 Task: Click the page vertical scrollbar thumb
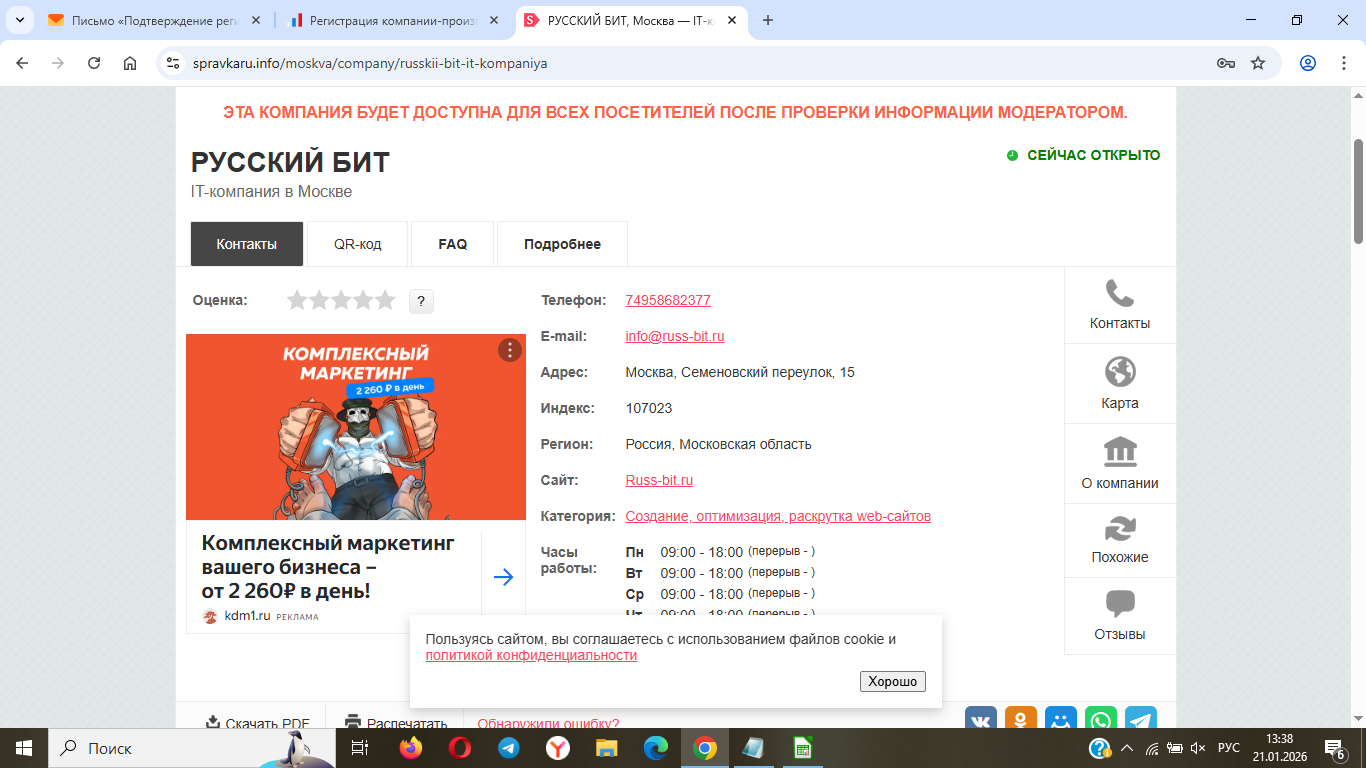click(x=1358, y=190)
